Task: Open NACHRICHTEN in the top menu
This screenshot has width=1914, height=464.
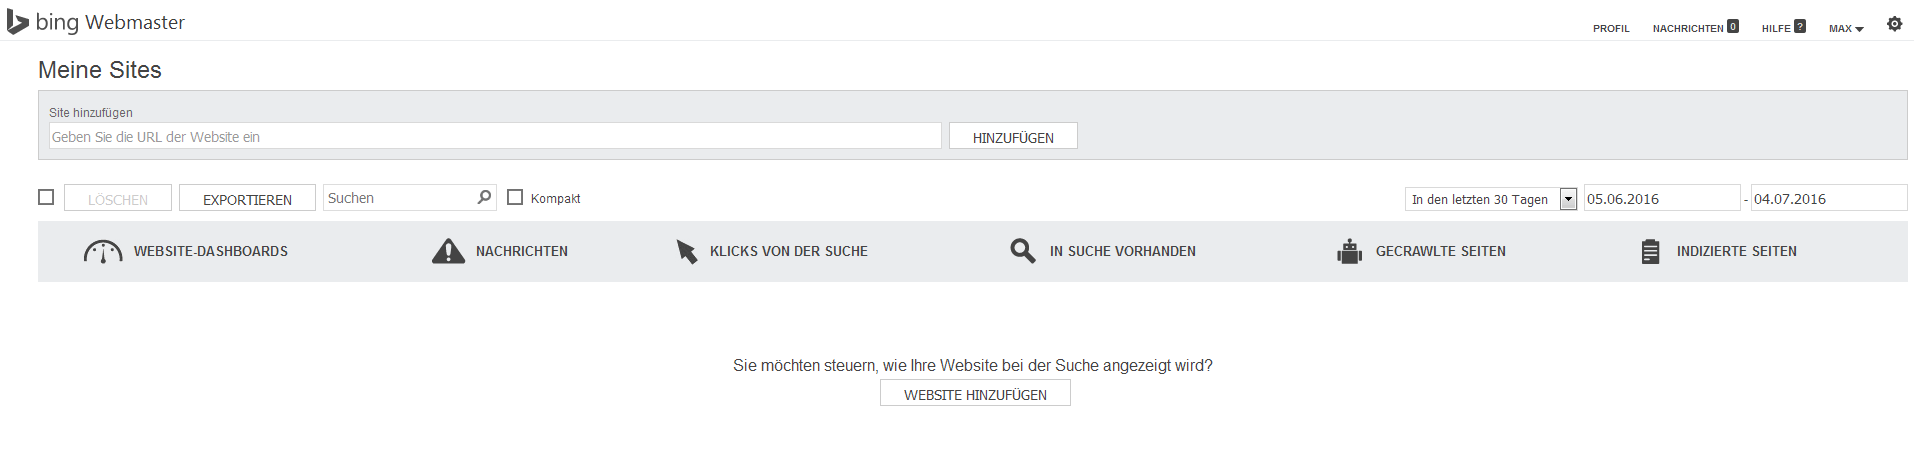Action: pos(1688,28)
